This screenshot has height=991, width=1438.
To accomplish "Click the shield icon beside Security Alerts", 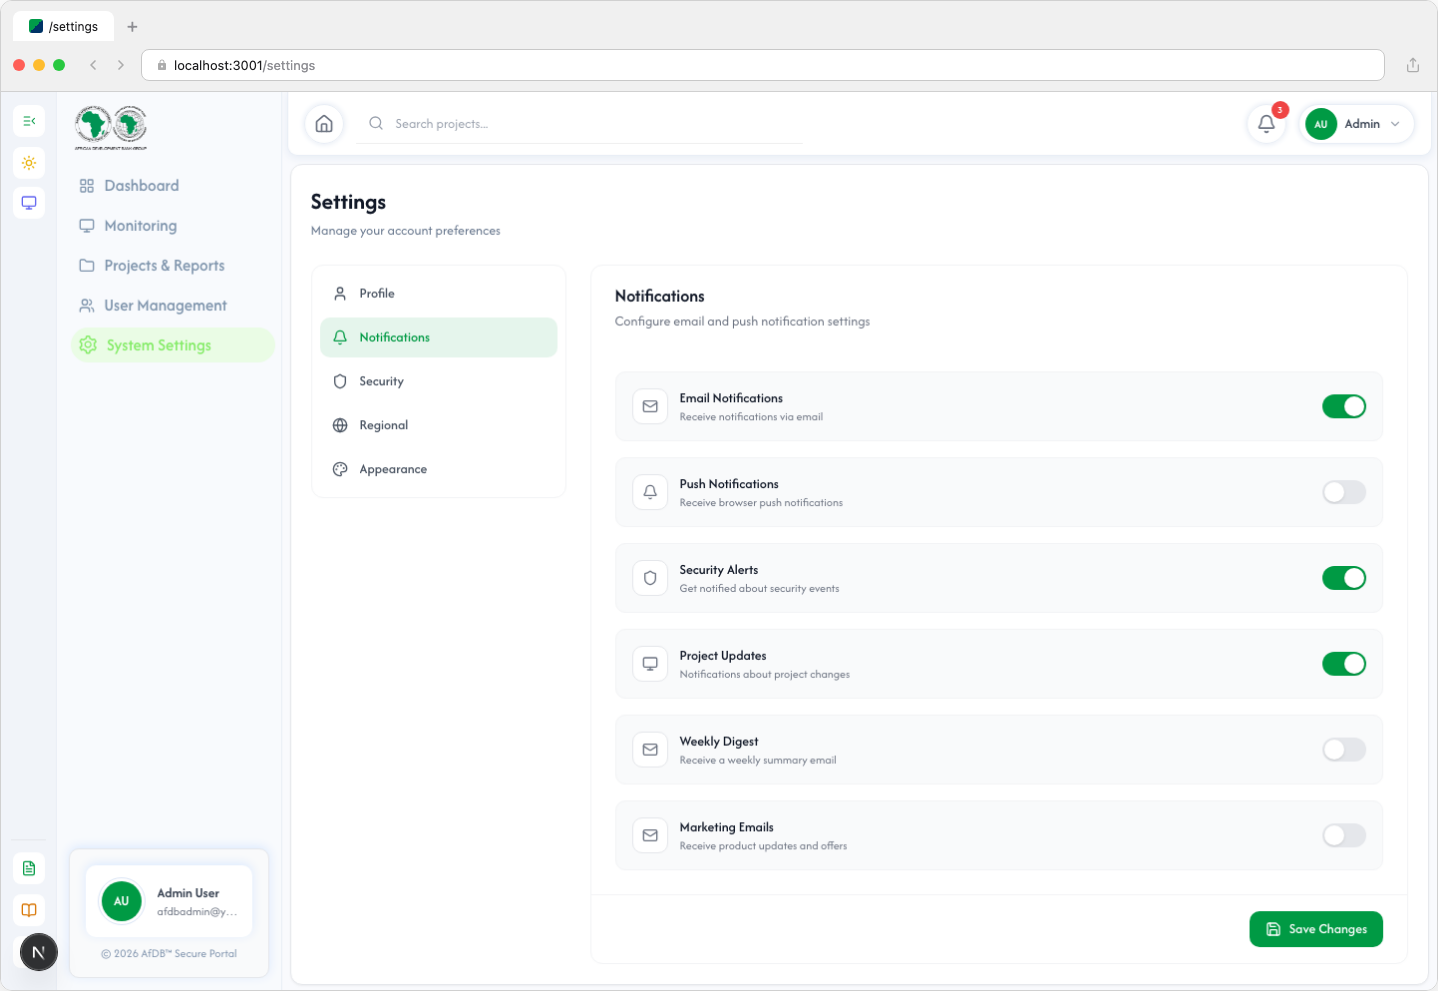I will [650, 578].
